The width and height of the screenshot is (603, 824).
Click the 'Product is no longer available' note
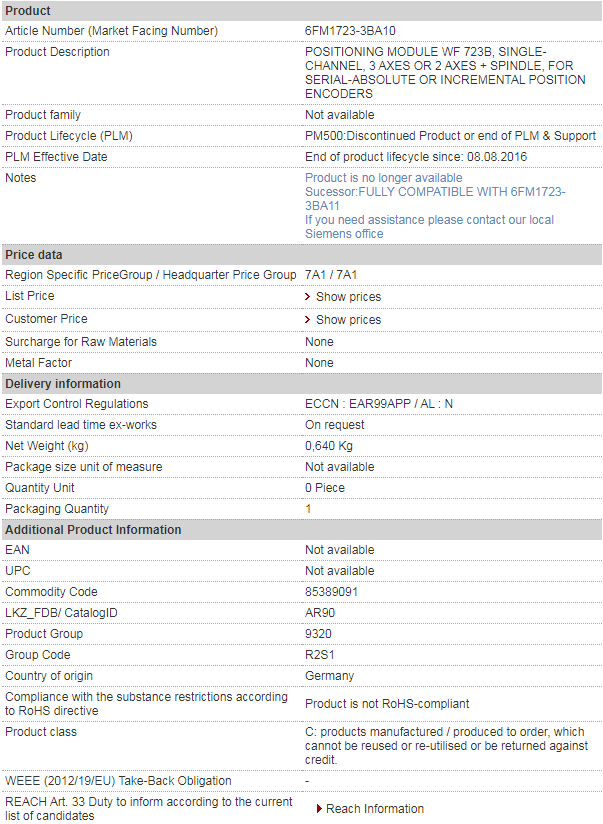click(384, 178)
